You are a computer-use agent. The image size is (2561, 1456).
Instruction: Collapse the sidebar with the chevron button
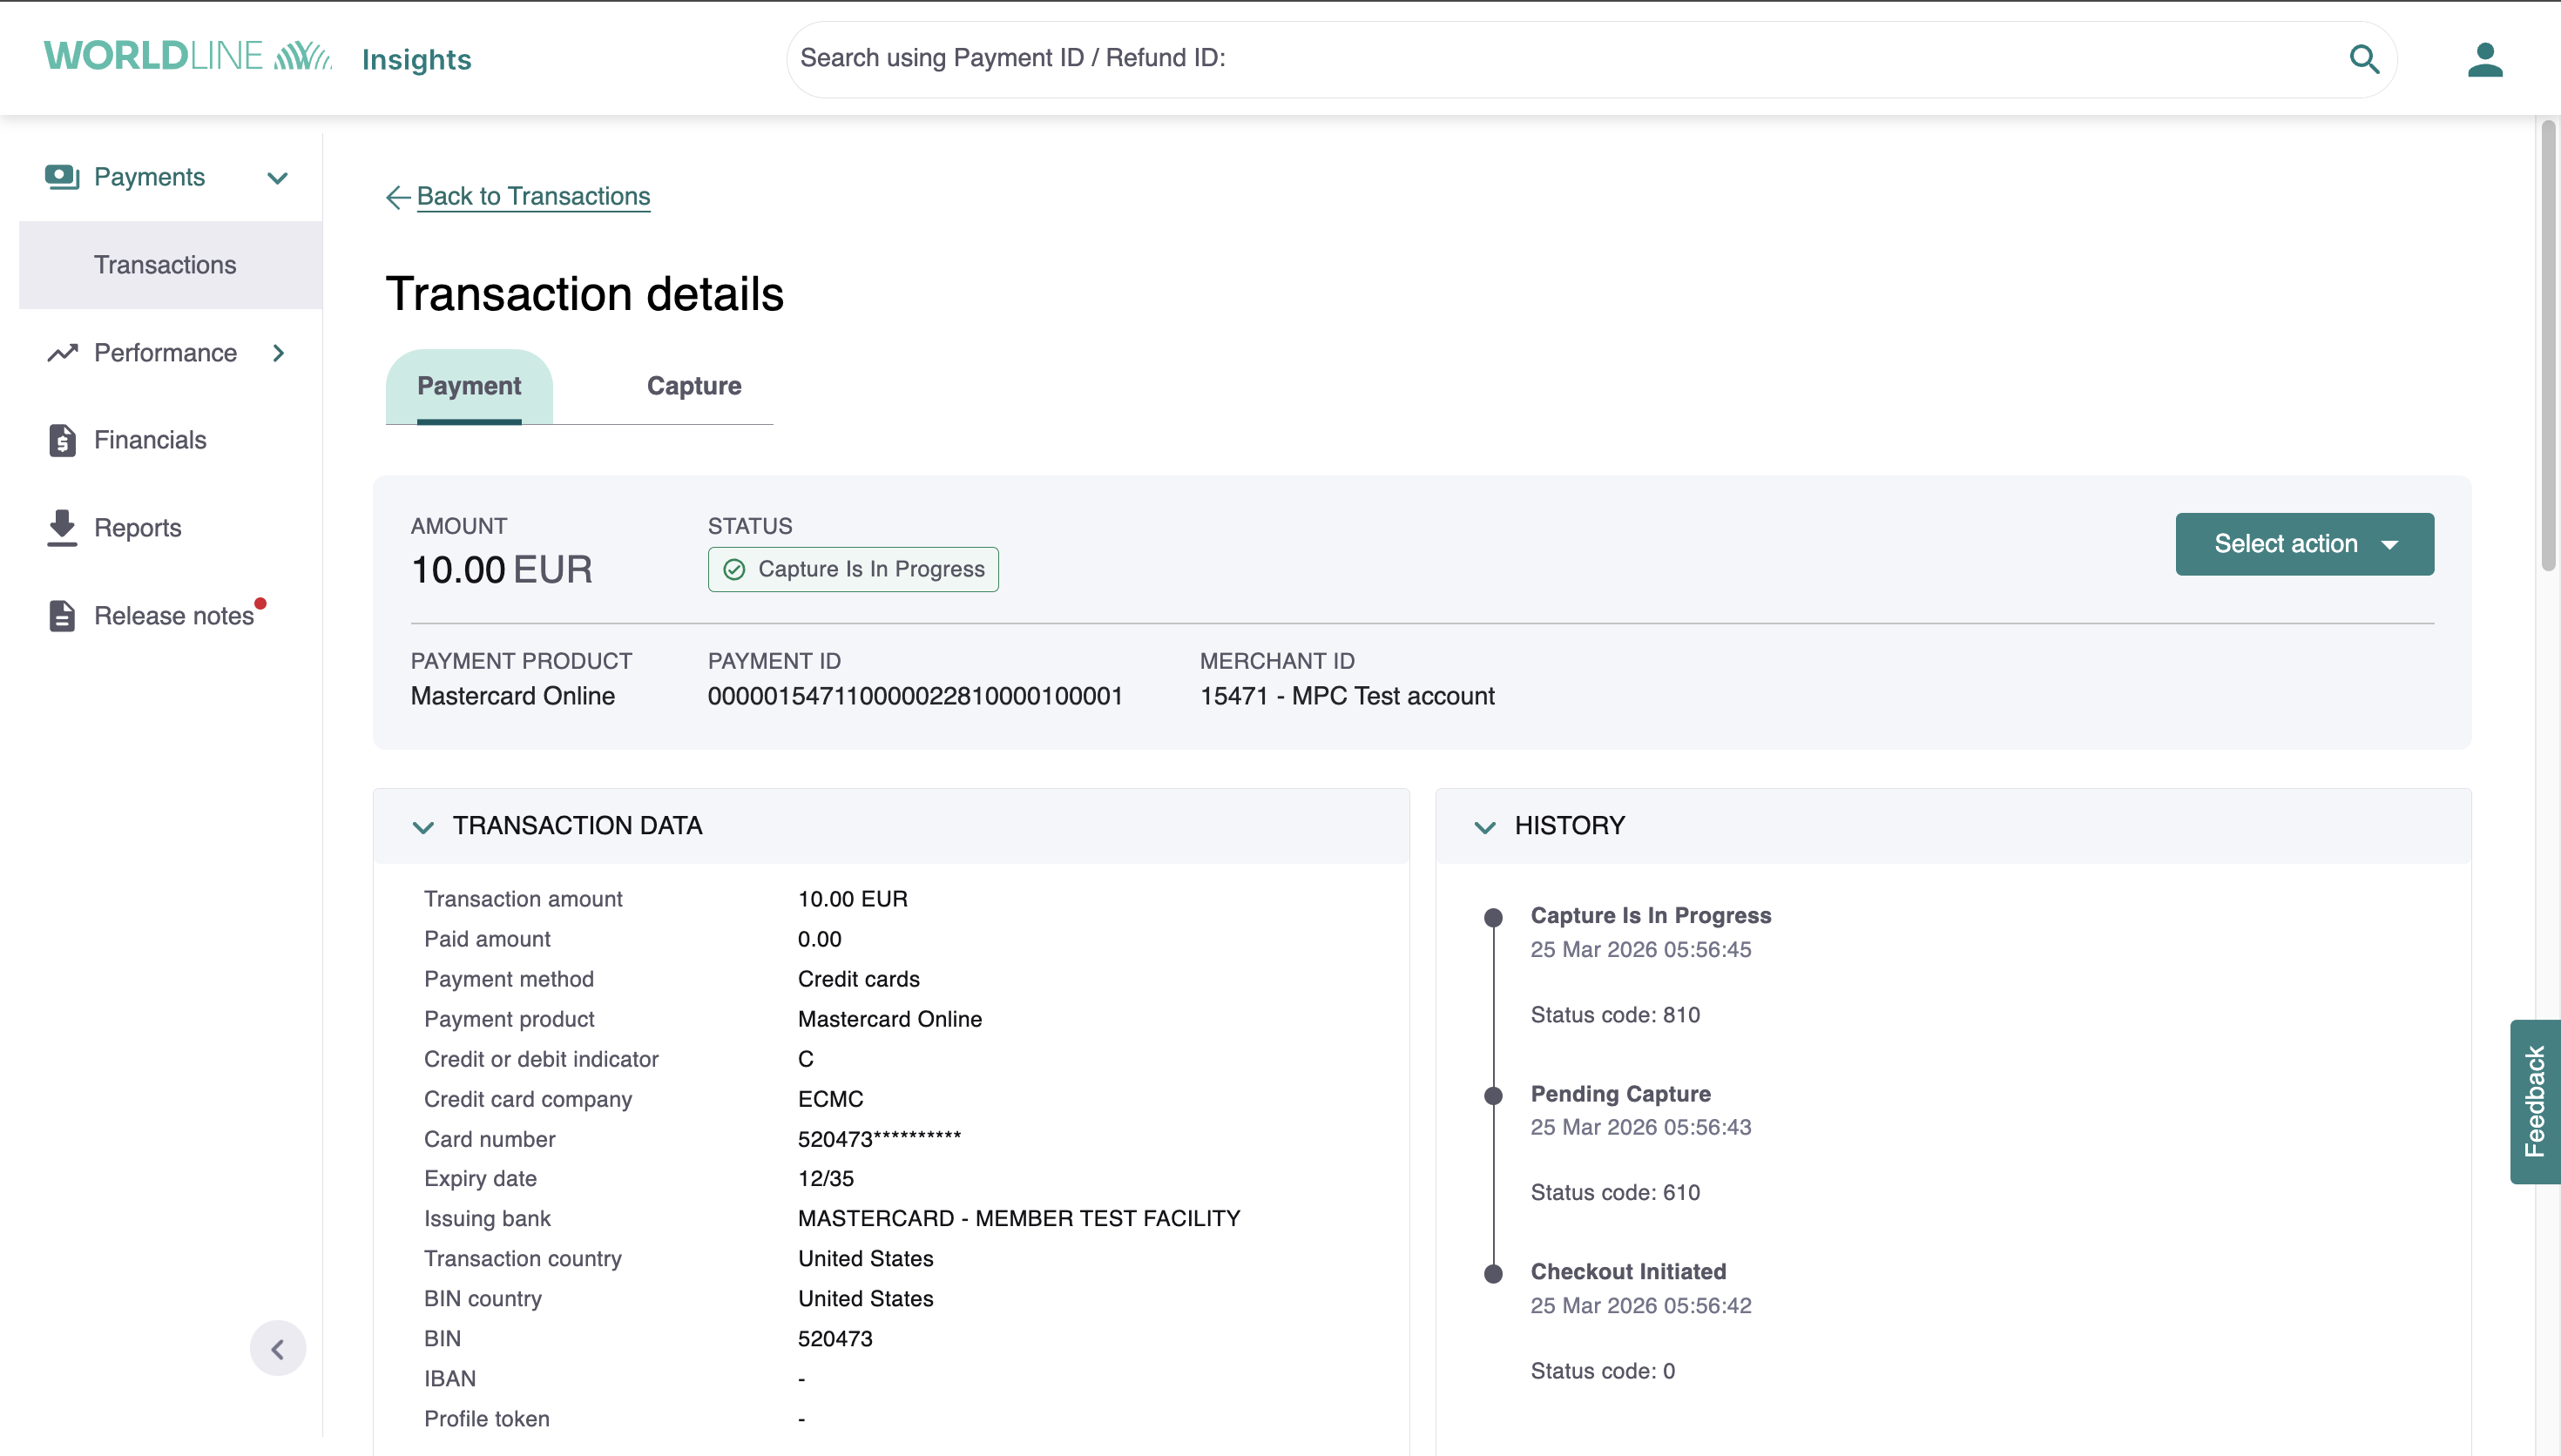[x=278, y=1349]
